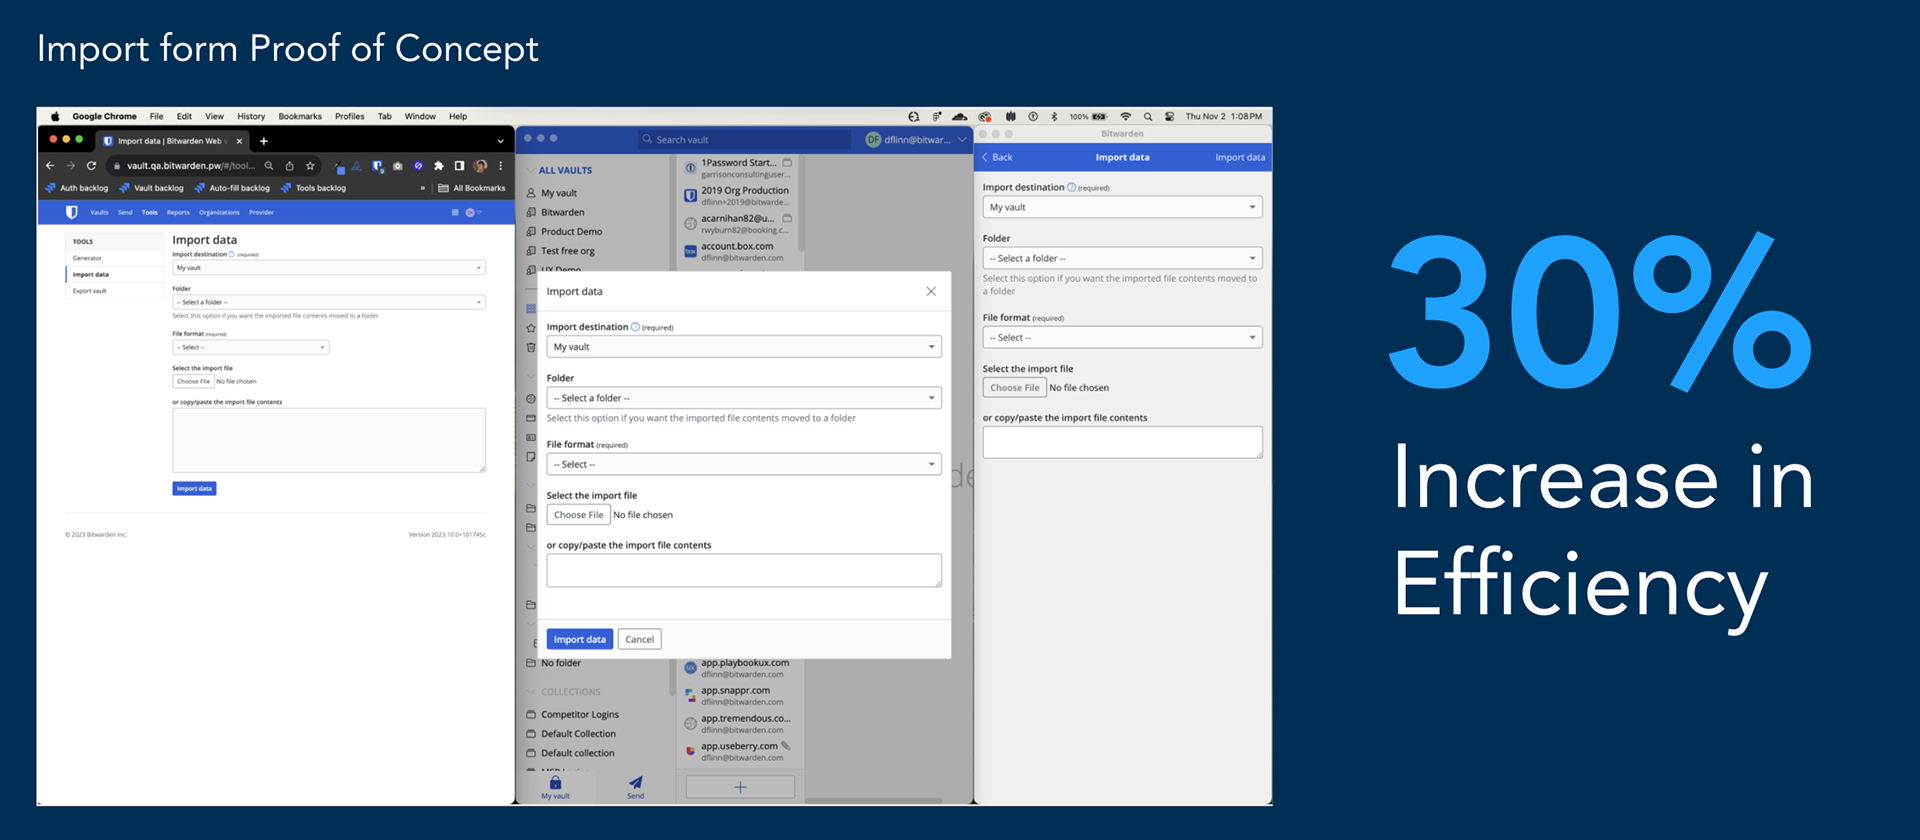Click help icon in extension Import destination label

[1071, 187]
